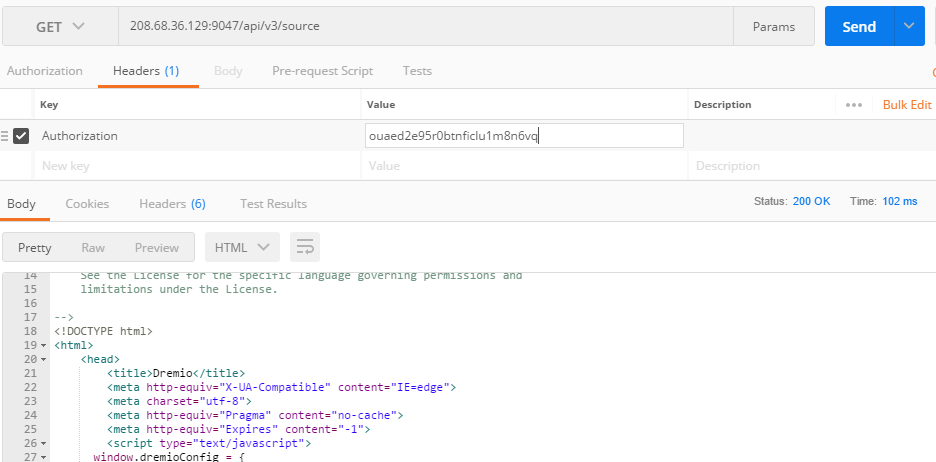
Task: Collapse the script tag at line 26
Action: click(x=44, y=443)
